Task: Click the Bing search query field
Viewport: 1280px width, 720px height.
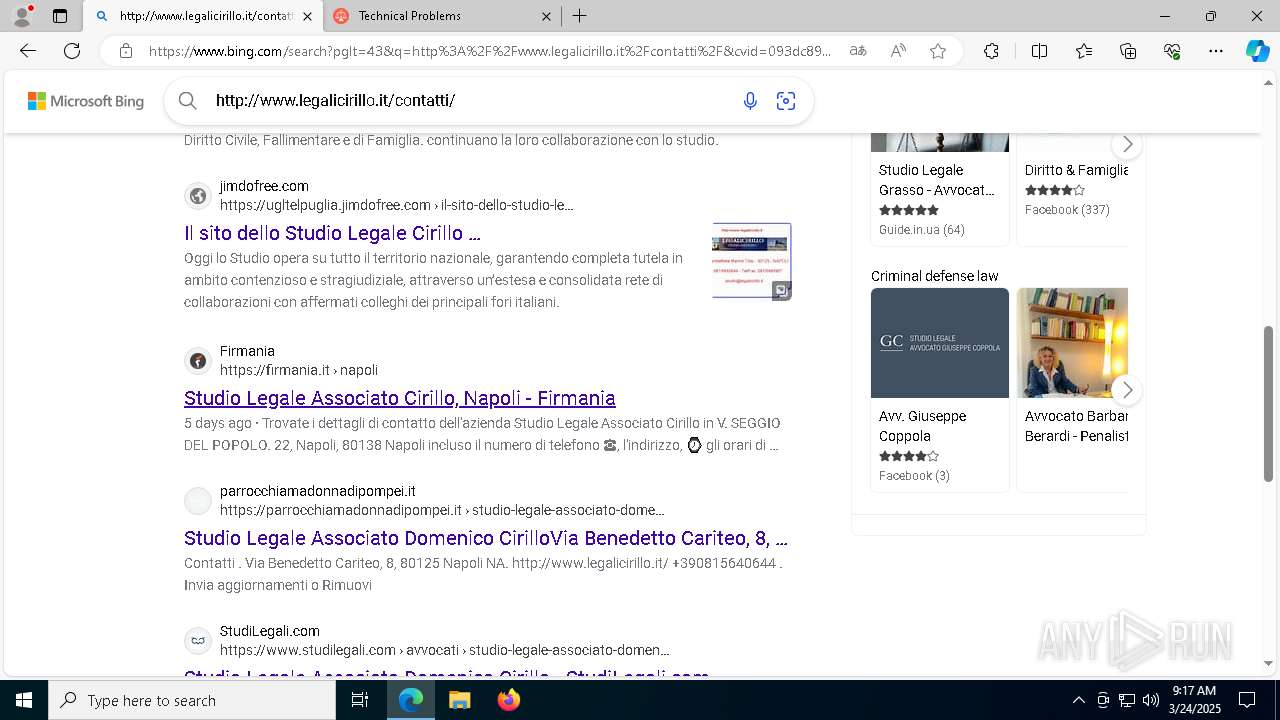Action: [x=470, y=100]
